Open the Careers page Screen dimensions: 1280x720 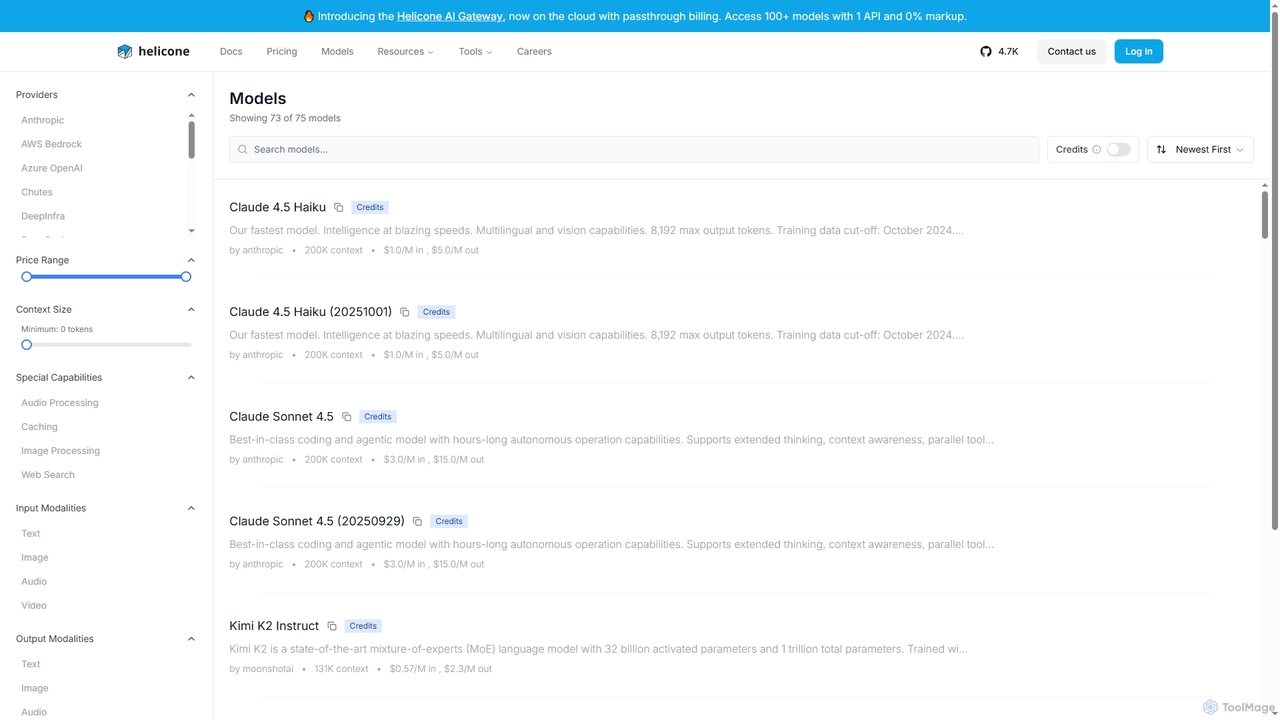coord(534,51)
